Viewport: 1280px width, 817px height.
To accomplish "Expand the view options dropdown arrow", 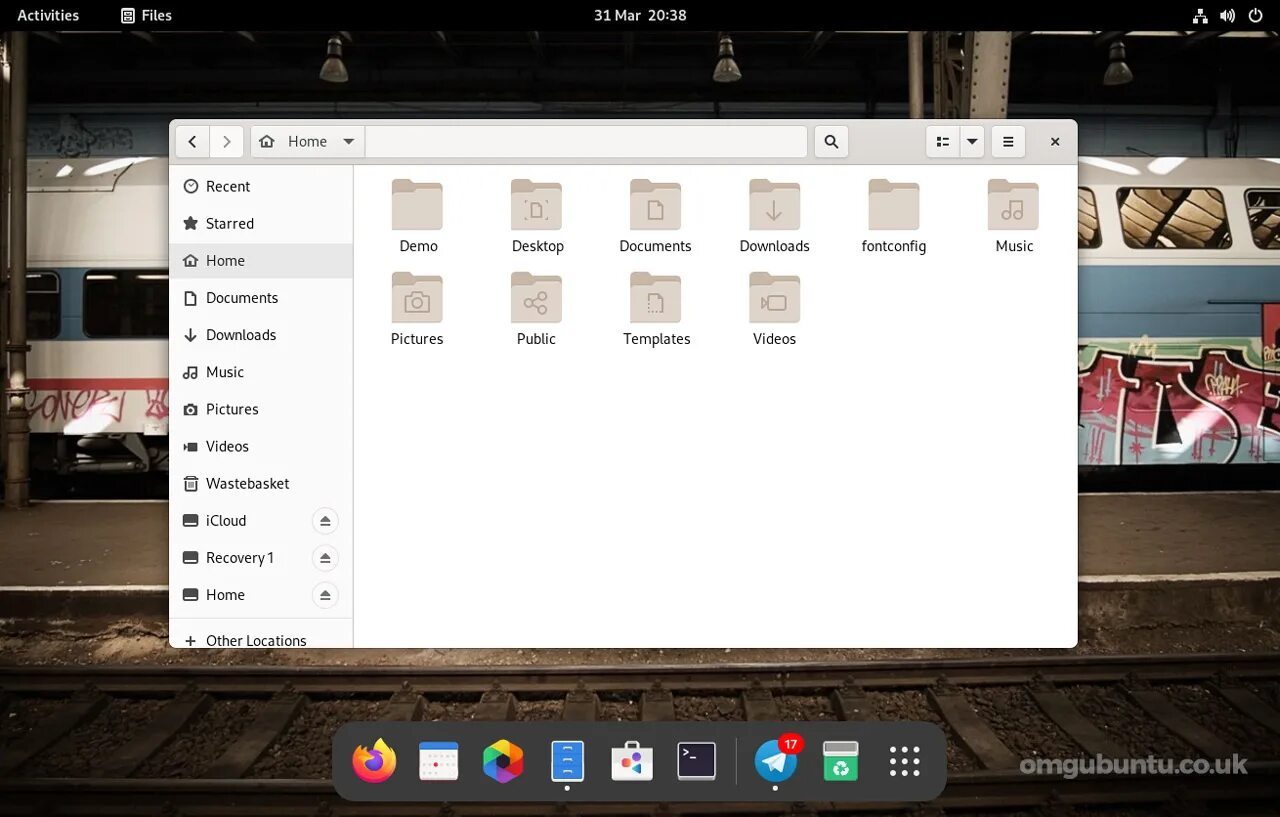I will [x=972, y=142].
